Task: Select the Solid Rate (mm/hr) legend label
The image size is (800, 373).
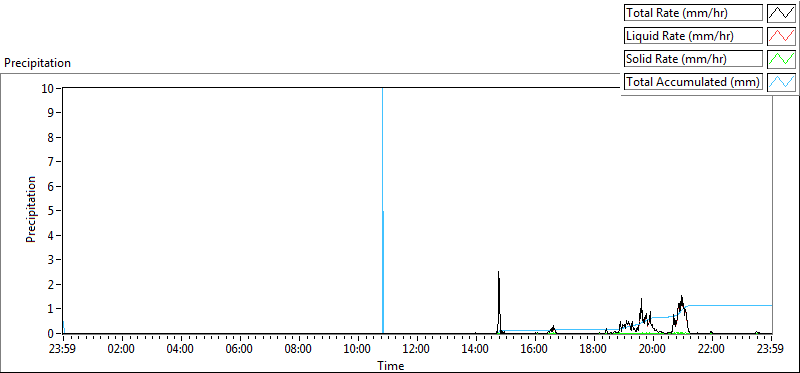Action: (694, 59)
